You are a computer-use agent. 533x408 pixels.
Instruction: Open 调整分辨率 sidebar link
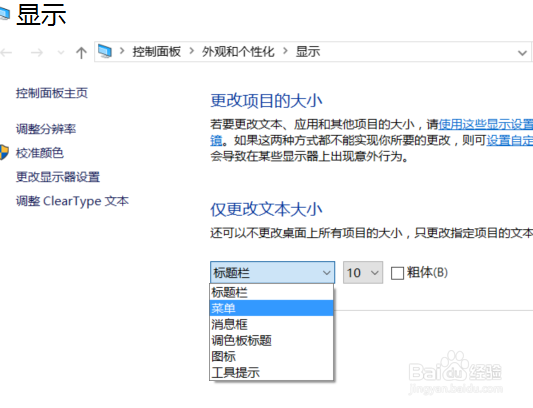tap(46, 129)
